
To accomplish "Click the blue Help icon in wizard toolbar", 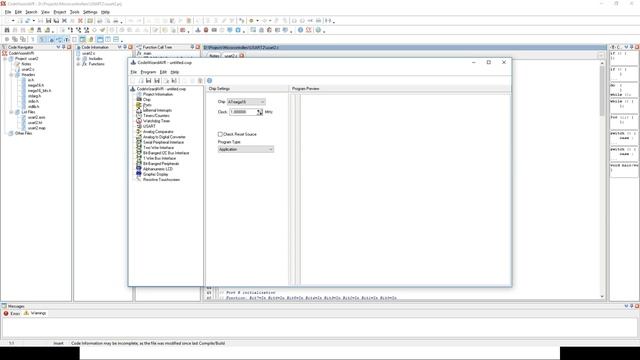I will [x=209, y=81].
